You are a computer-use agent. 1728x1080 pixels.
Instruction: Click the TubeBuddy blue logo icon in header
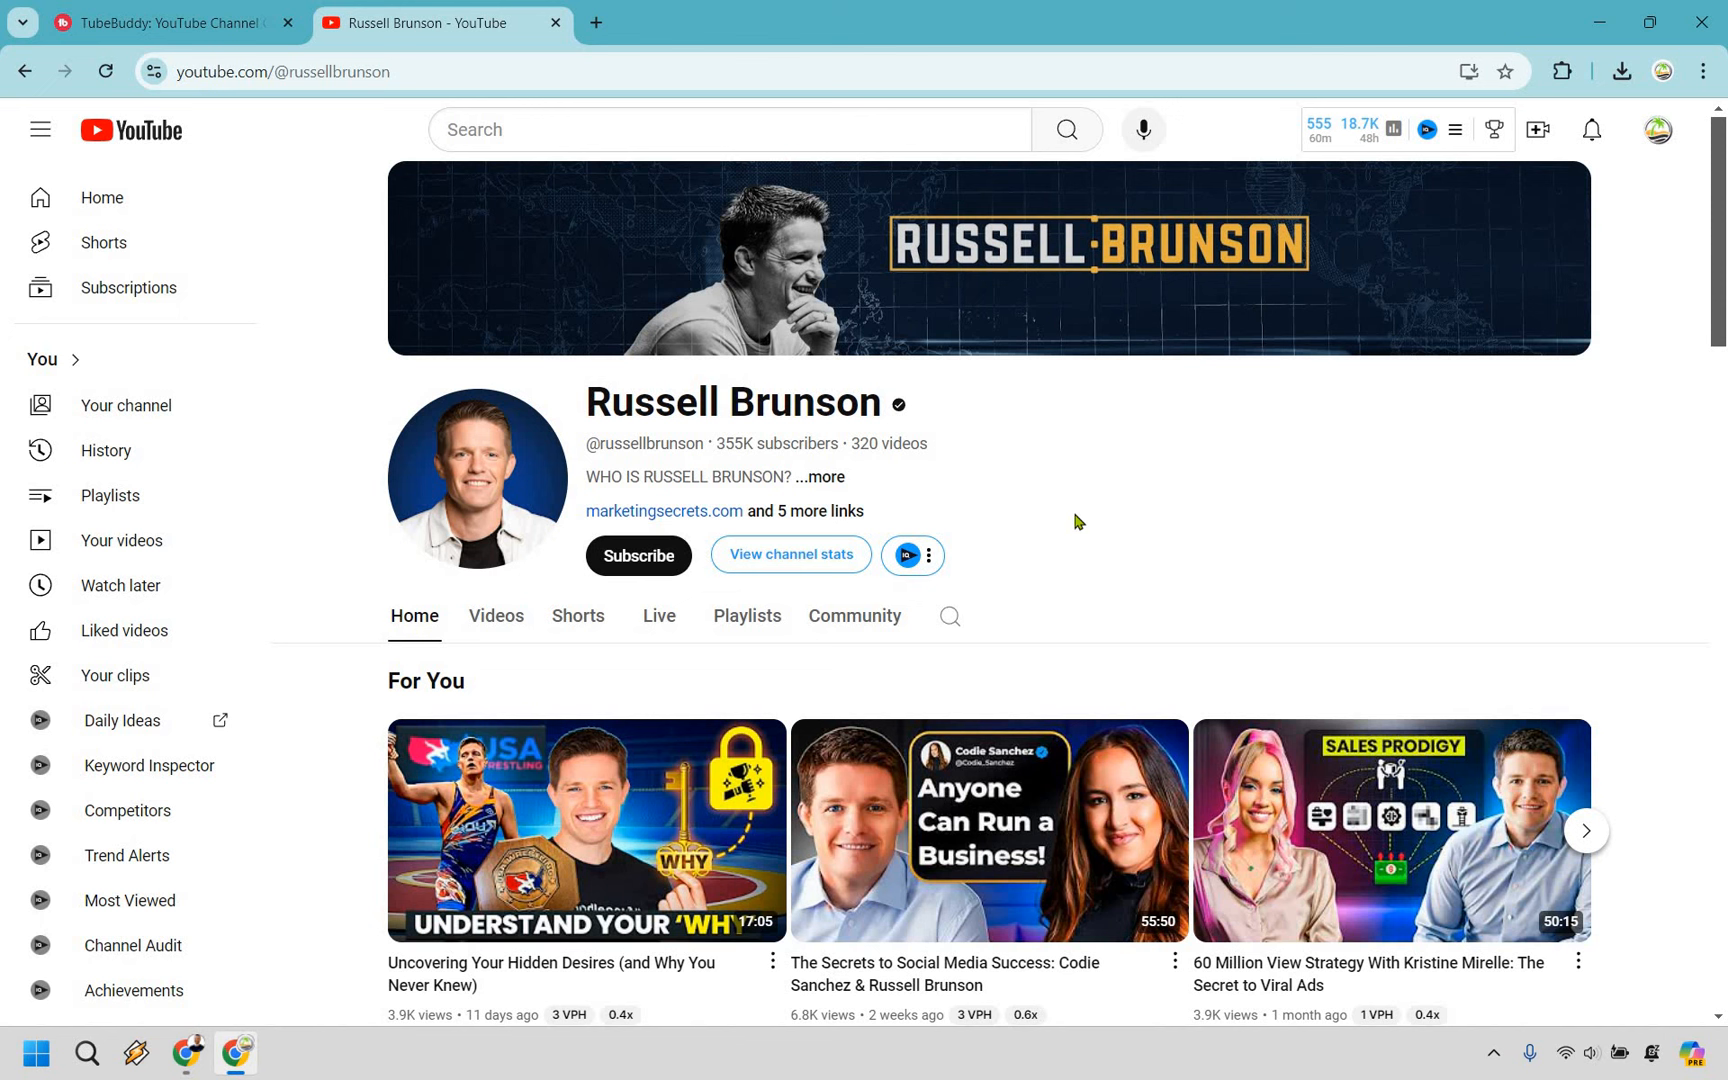coord(1427,130)
